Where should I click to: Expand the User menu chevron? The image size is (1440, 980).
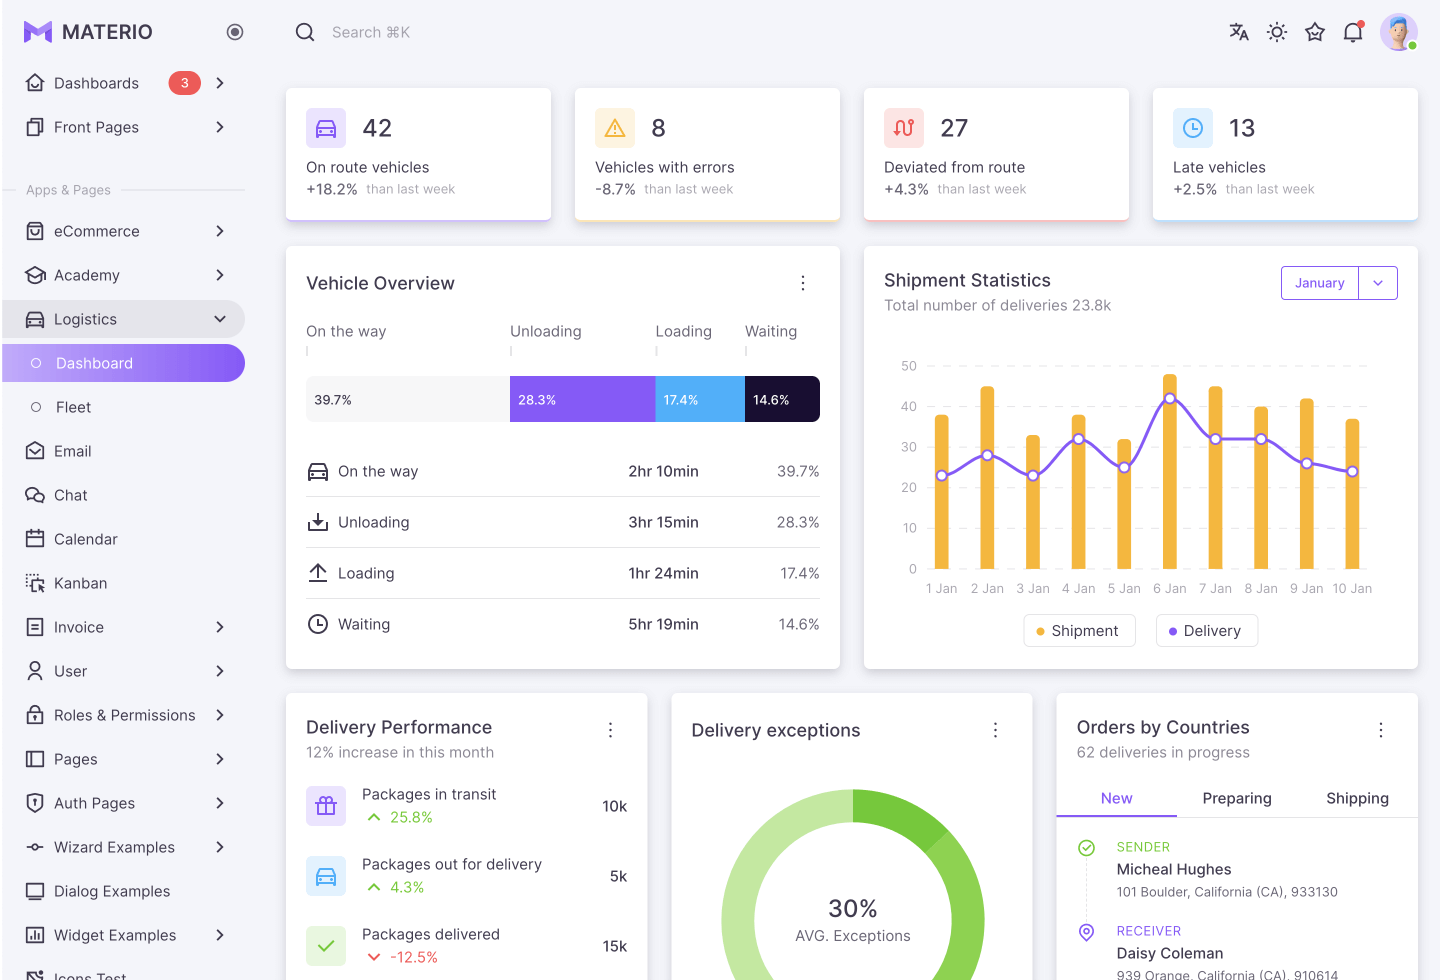pyautogui.click(x=220, y=671)
